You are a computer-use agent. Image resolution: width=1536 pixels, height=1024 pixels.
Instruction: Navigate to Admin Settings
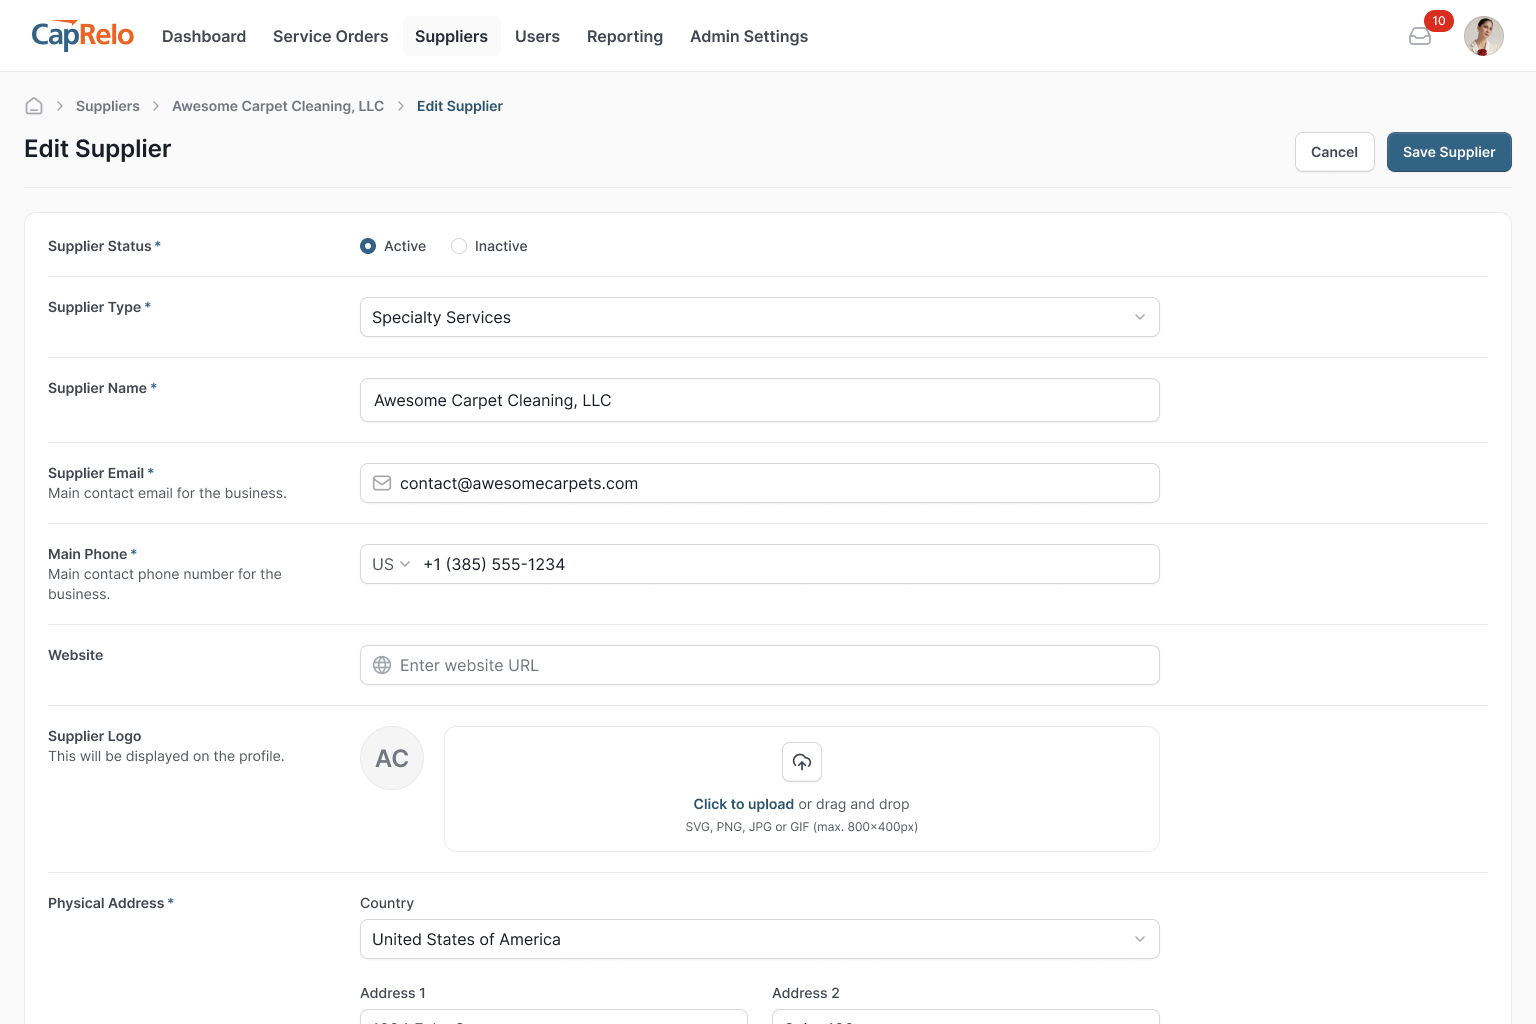pyautogui.click(x=748, y=36)
